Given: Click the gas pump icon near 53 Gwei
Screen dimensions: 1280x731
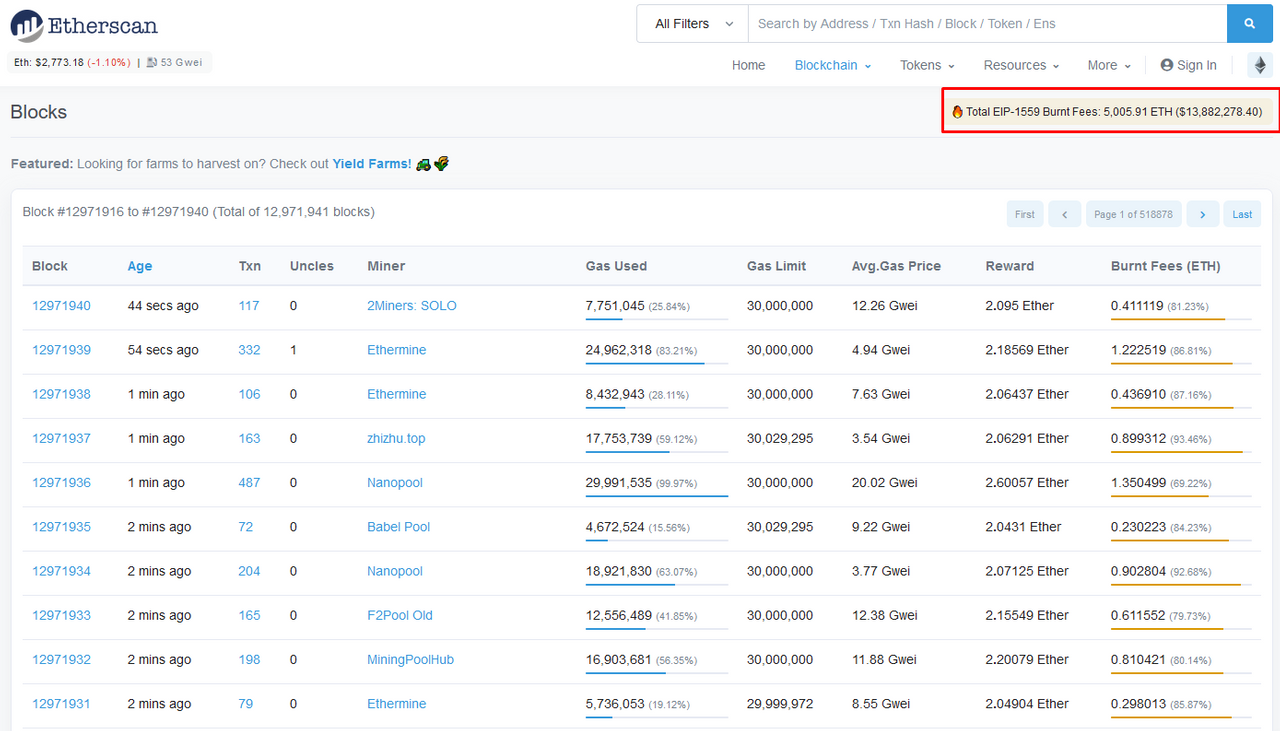Looking at the screenshot, I should pyautogui.click(x=152, y=62).
